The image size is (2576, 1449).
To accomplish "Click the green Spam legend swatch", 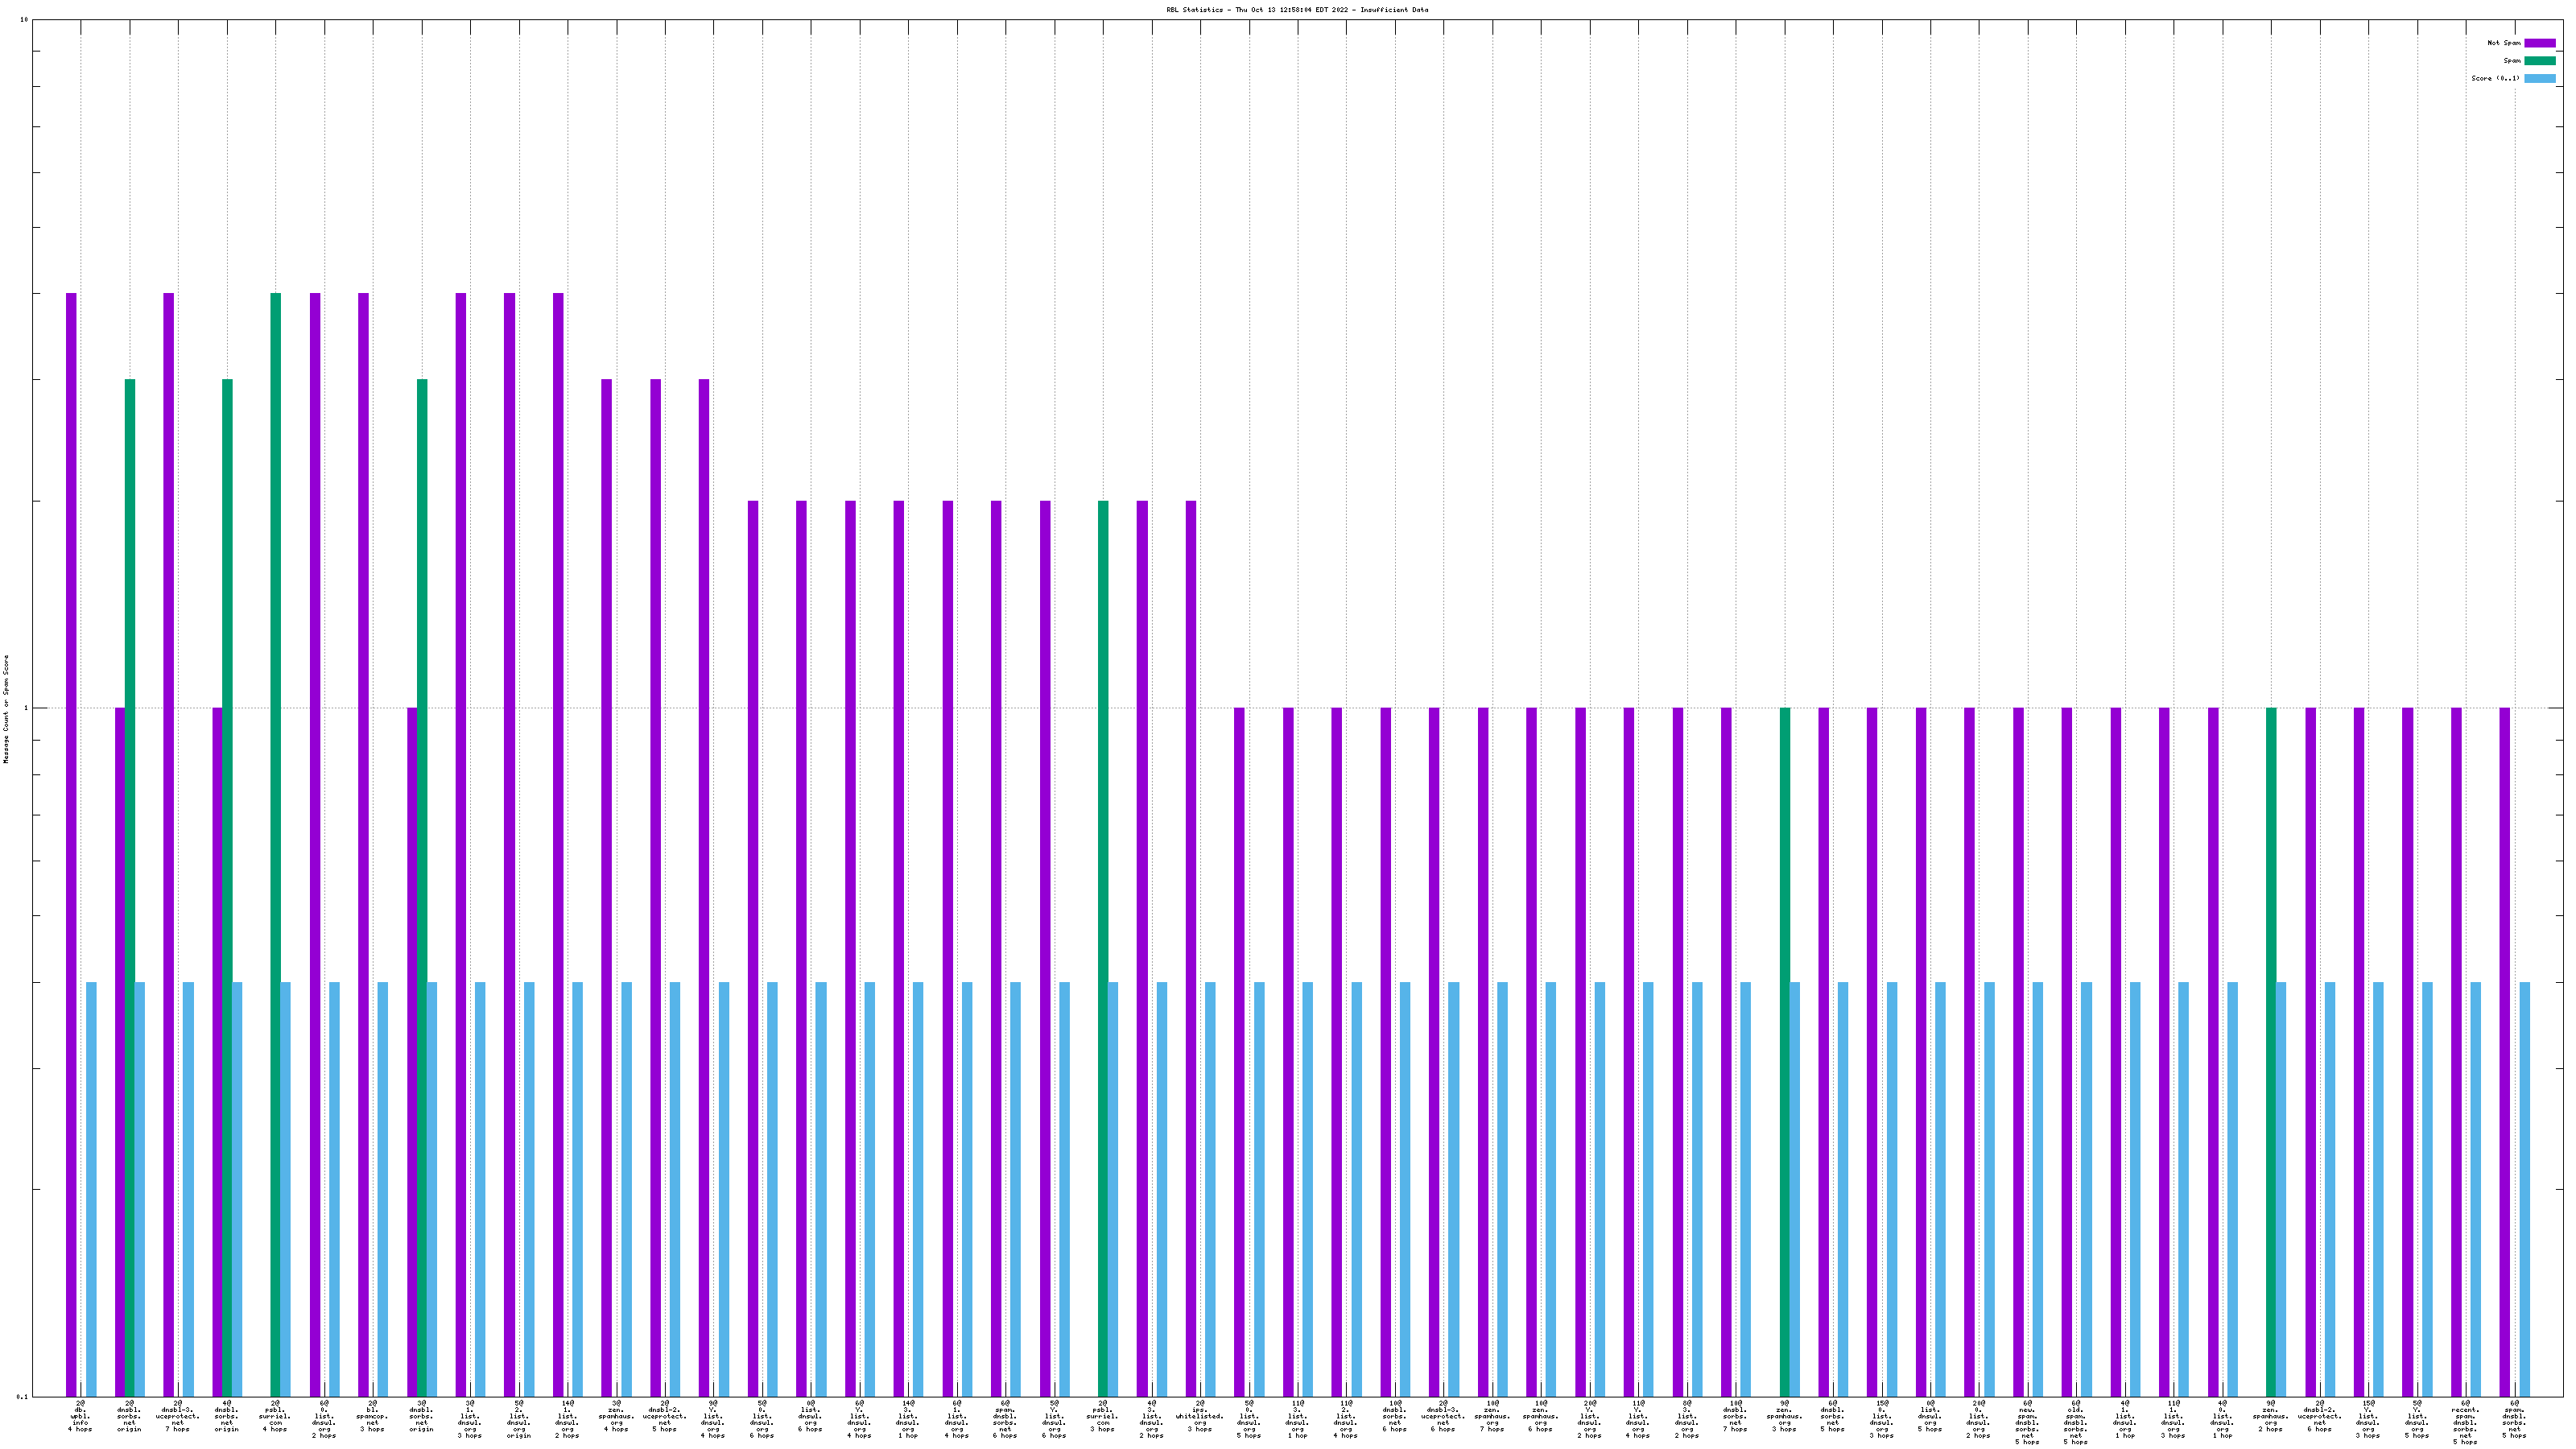I will point(2539,61).
